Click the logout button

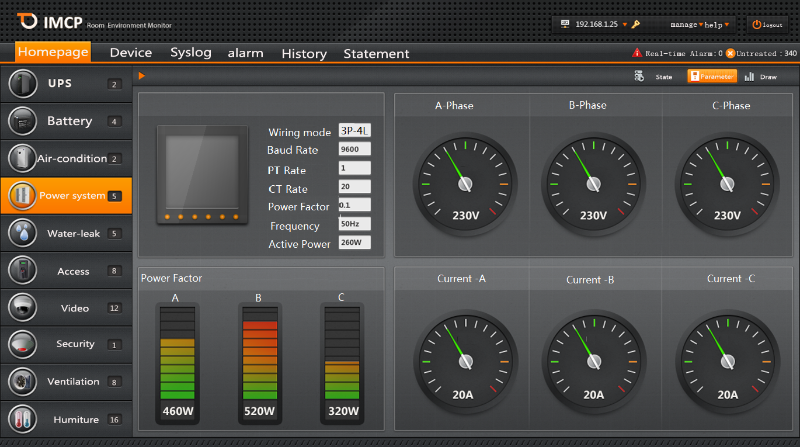click(x=768, y=24)
